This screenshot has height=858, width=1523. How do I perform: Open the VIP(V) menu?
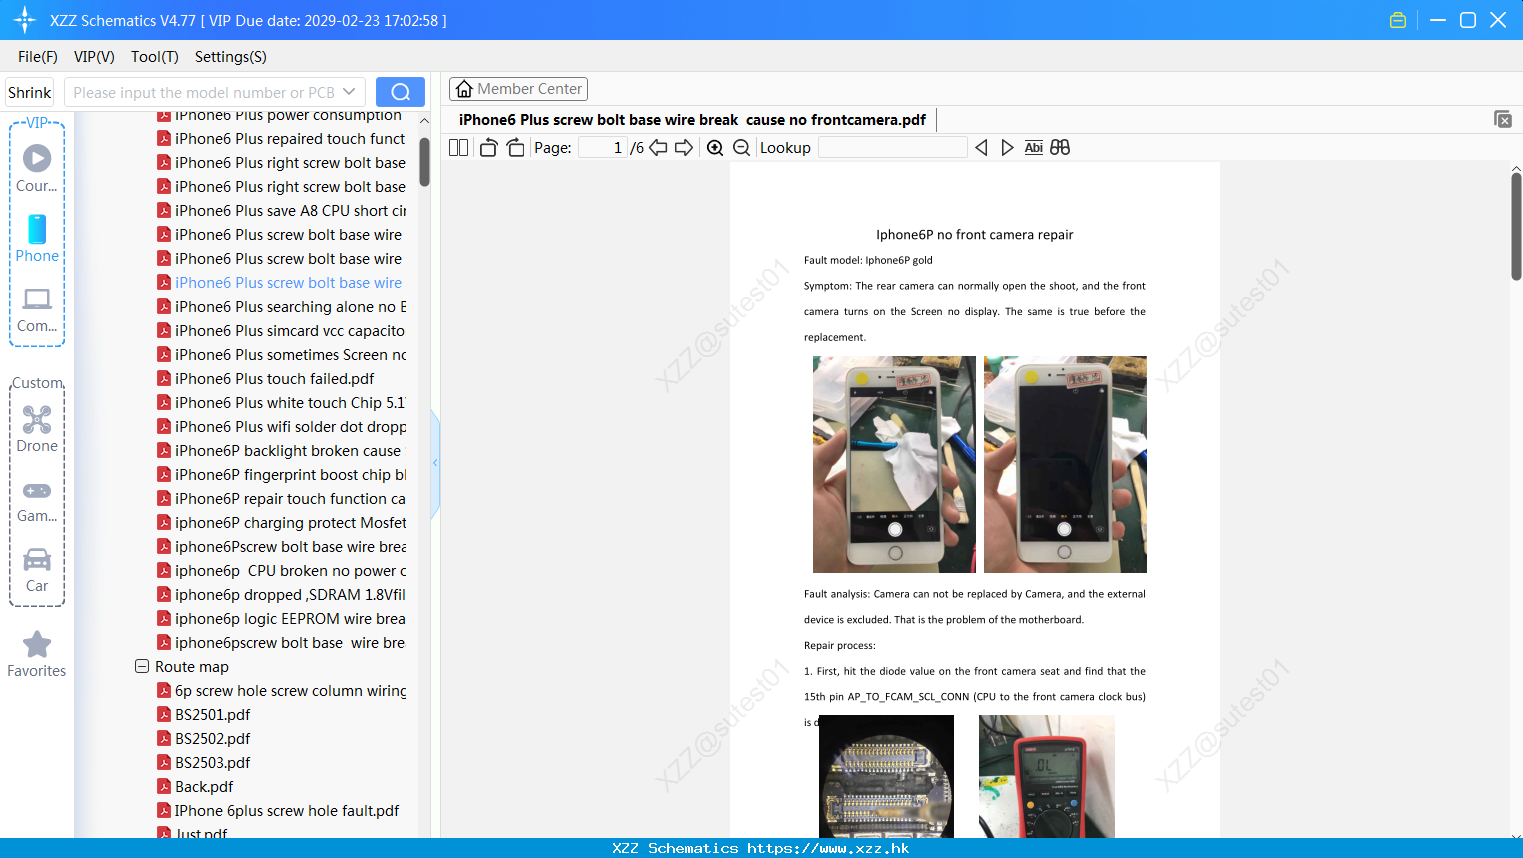(x=94, y=57)
